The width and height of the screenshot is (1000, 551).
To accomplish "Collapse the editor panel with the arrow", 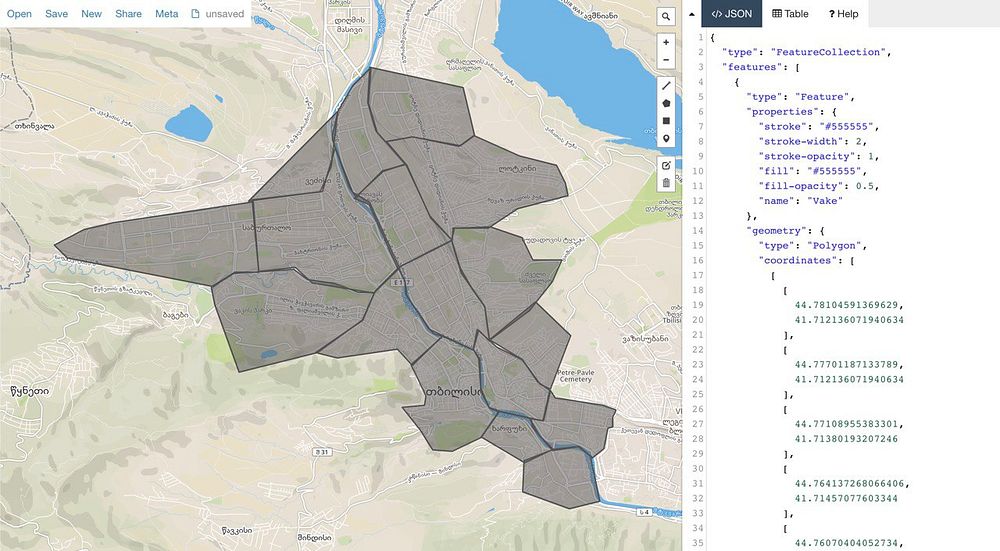I will click(x=692, y=15).
